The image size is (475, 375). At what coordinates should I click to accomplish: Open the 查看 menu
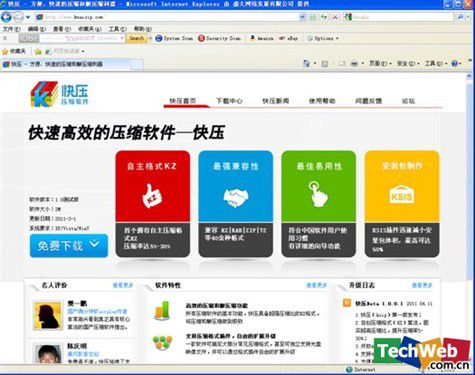[x=62, y=29]
